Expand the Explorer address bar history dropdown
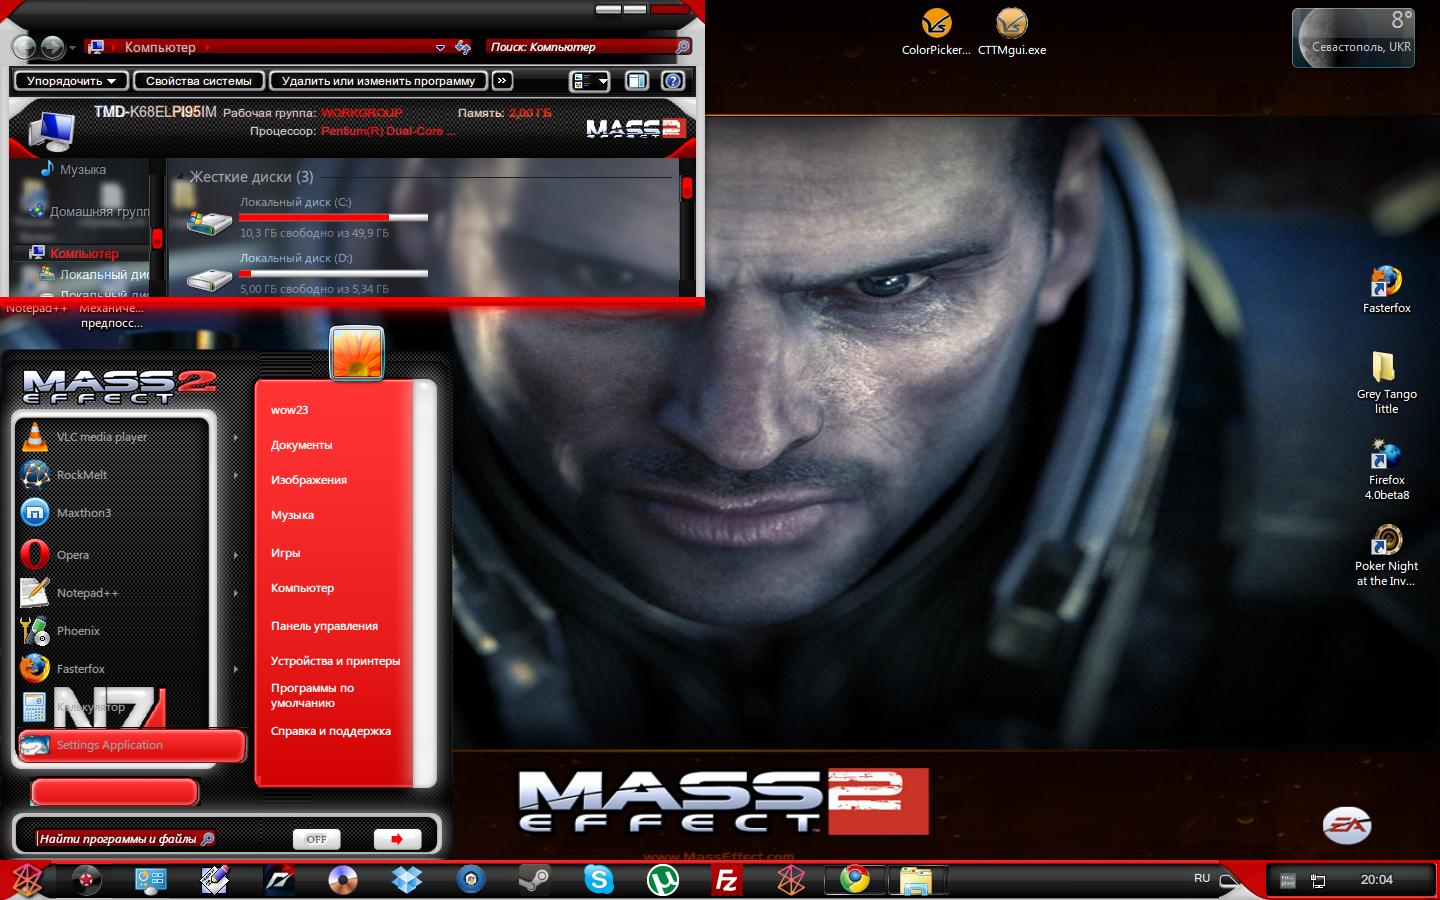The width and height of the screenshot is (1440, 900). [440, 47]
